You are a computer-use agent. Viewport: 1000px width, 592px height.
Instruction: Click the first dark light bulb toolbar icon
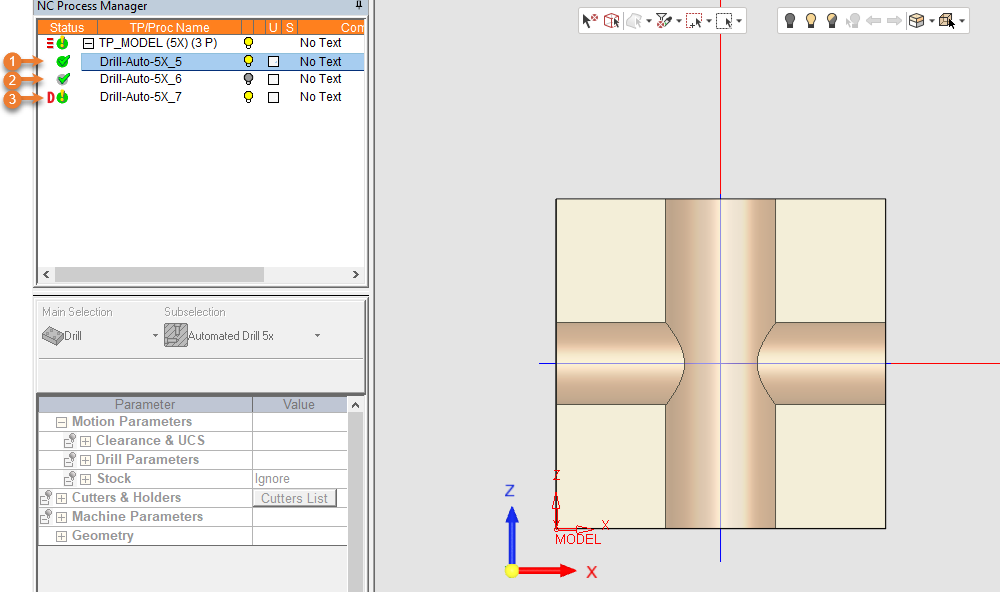point(789,20)
